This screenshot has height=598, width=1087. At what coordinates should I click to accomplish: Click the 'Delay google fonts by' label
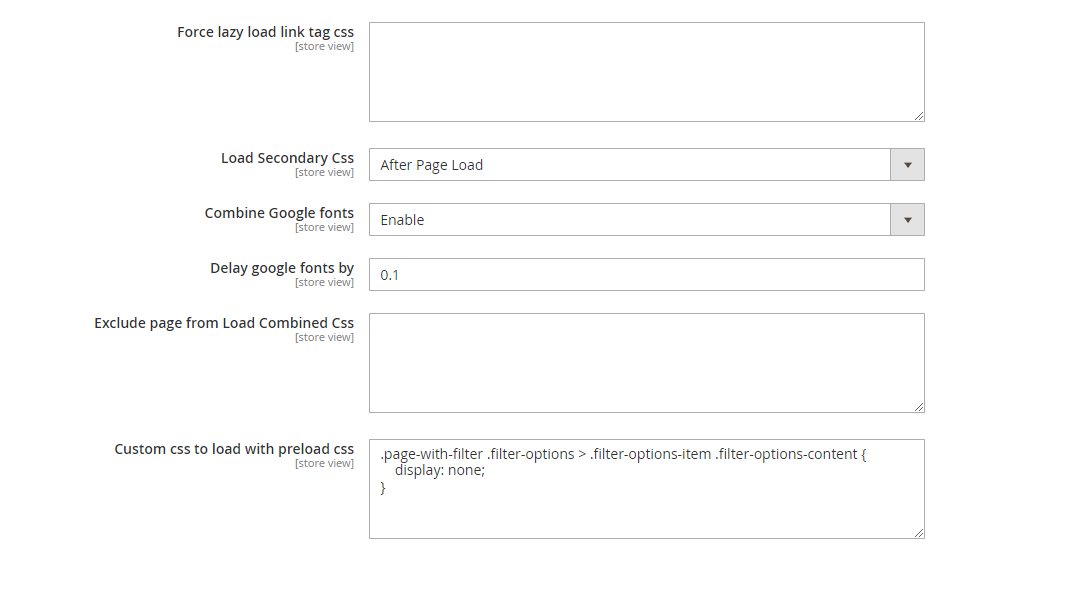(x=282, y=268)
